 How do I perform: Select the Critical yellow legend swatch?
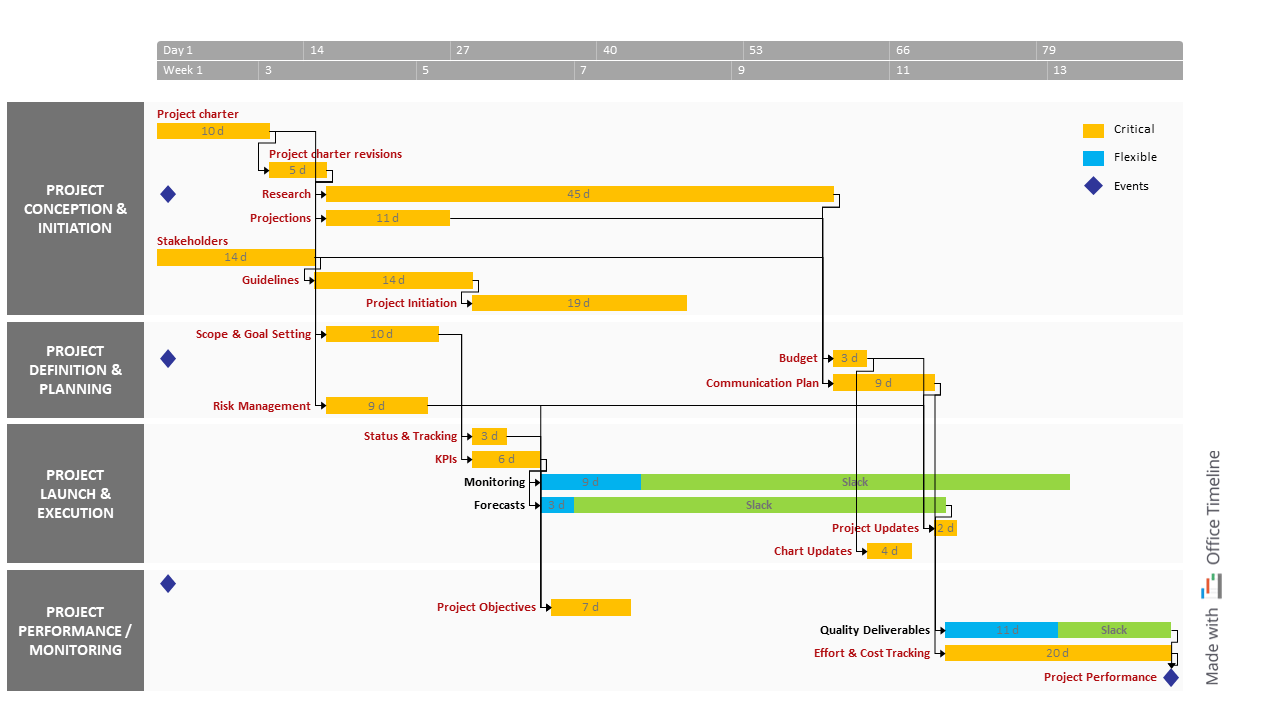point(1093,130)
